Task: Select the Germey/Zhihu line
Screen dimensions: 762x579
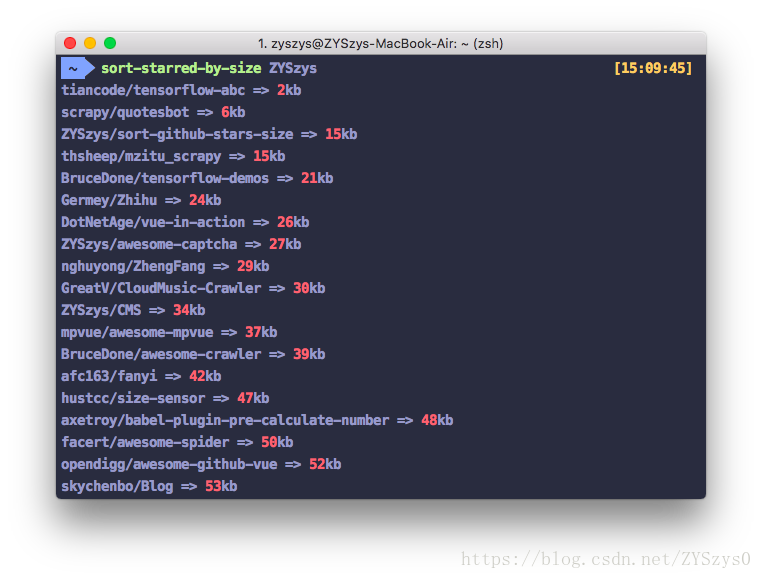Action: click(141, 200)
